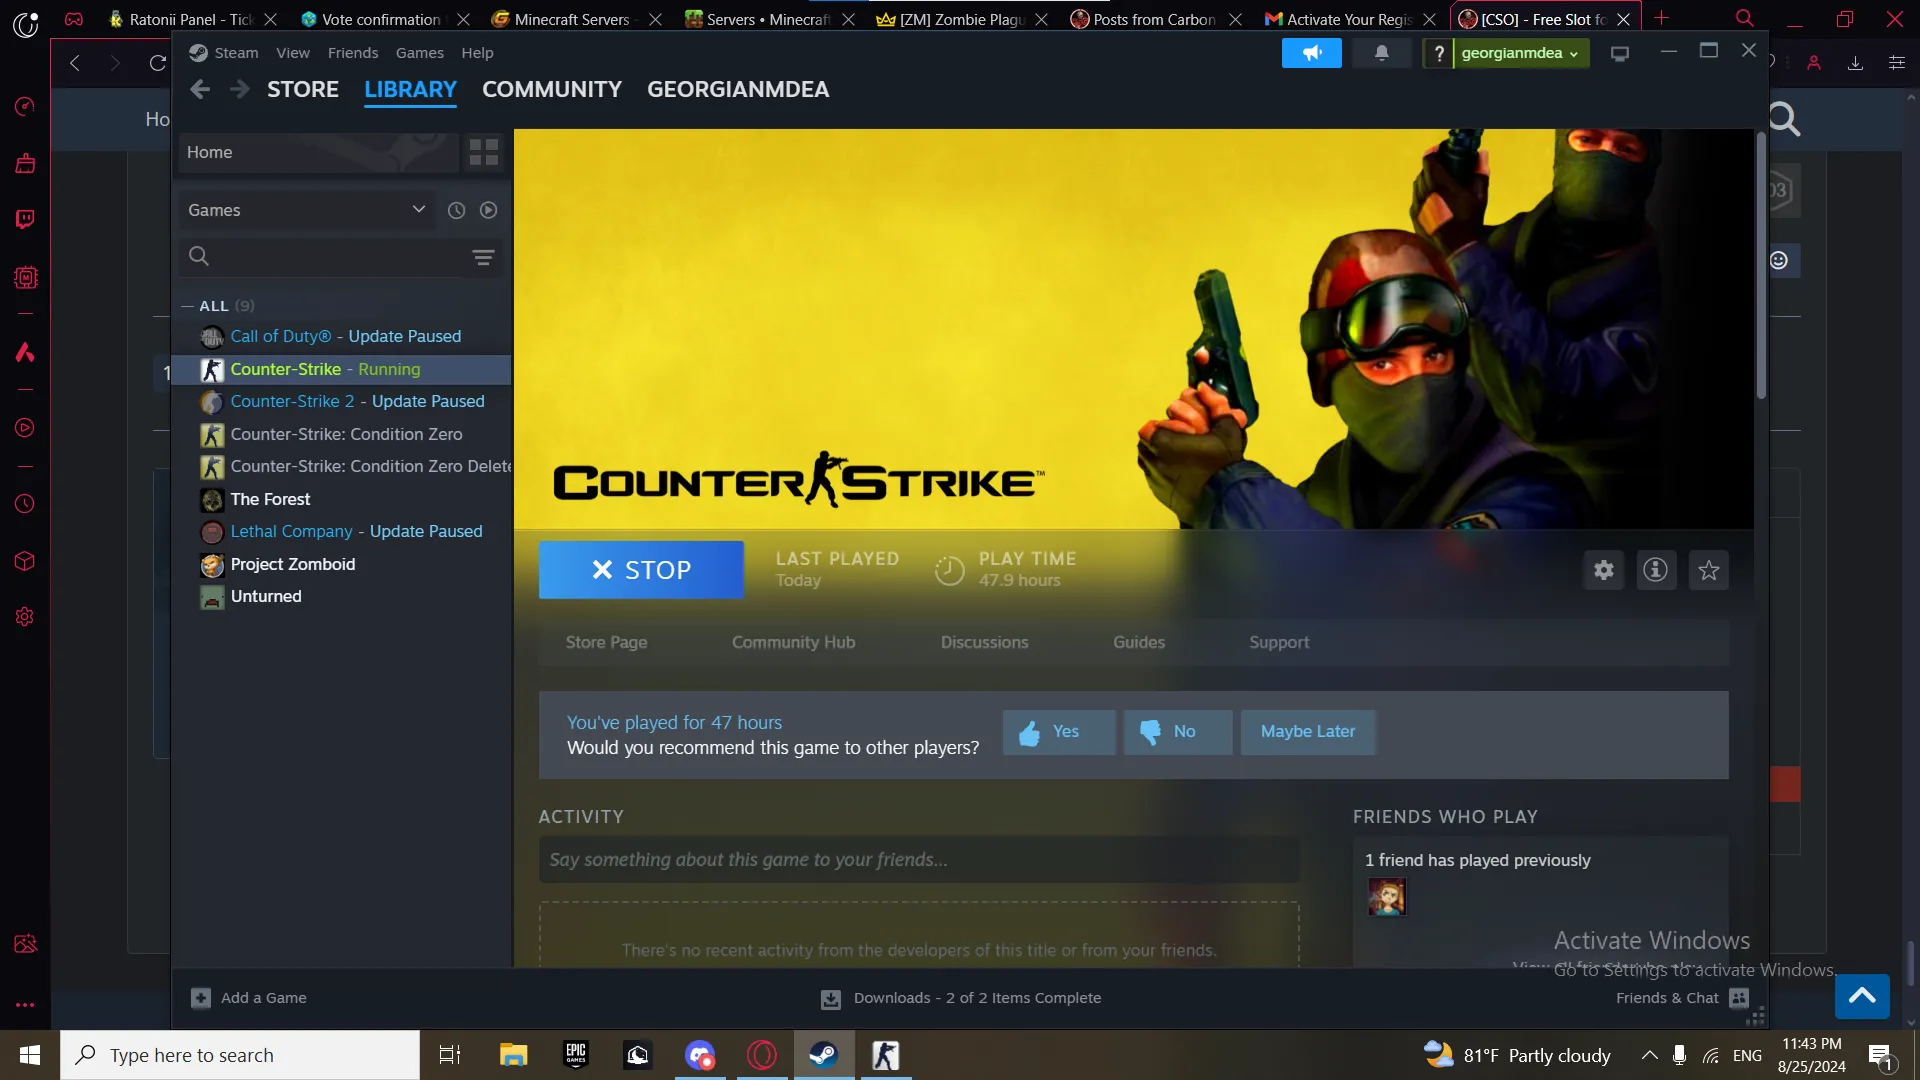Click the Steam announcements megaphone button
Screen dimensions: 1920x1080
click(1311, 53)
